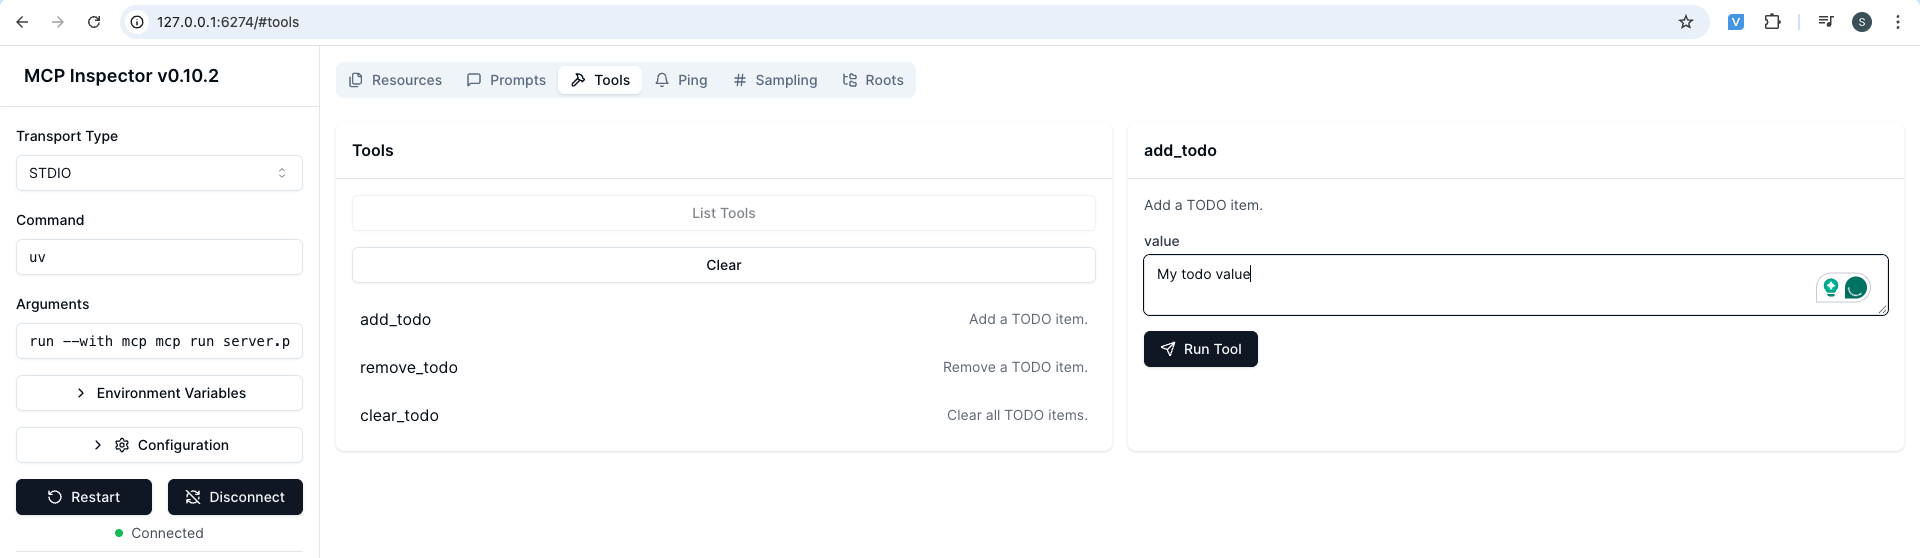
Task: Click the blue V extension icon
Action: [x=1736, y=22]
